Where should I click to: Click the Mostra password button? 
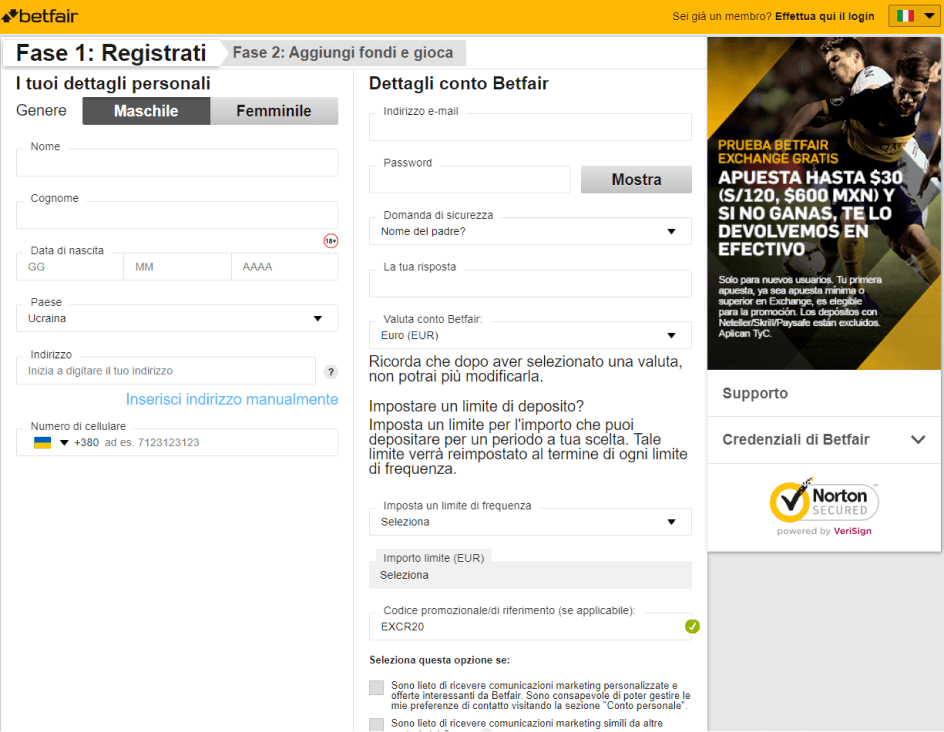click(636, 179)
